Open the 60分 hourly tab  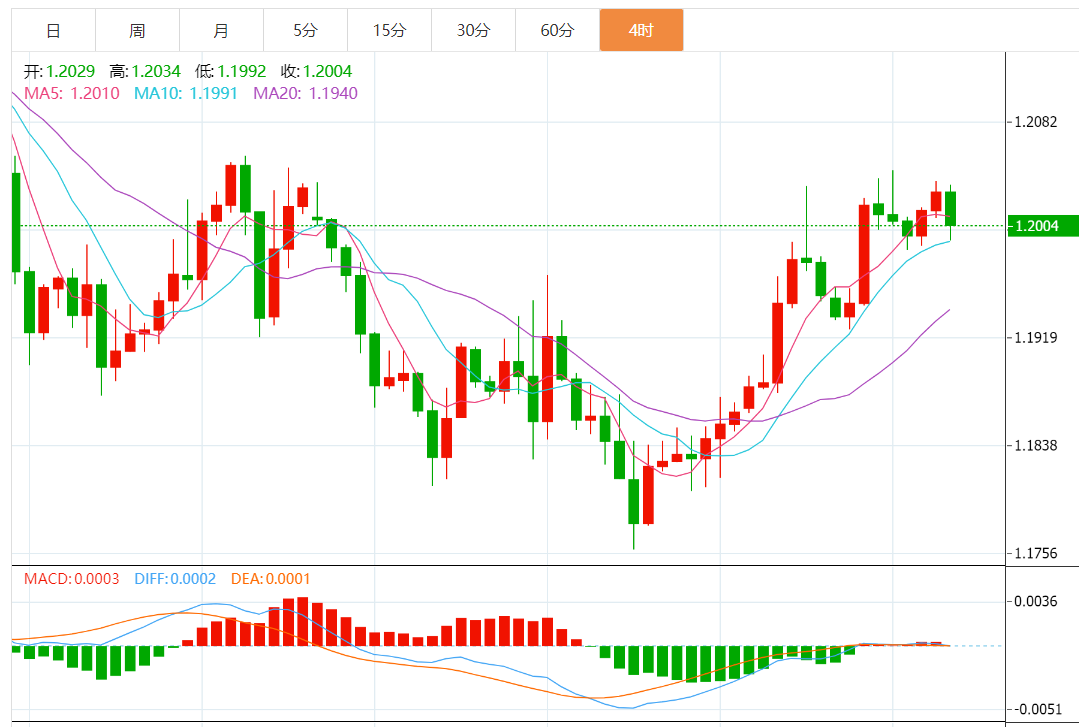tap(557, 30)
